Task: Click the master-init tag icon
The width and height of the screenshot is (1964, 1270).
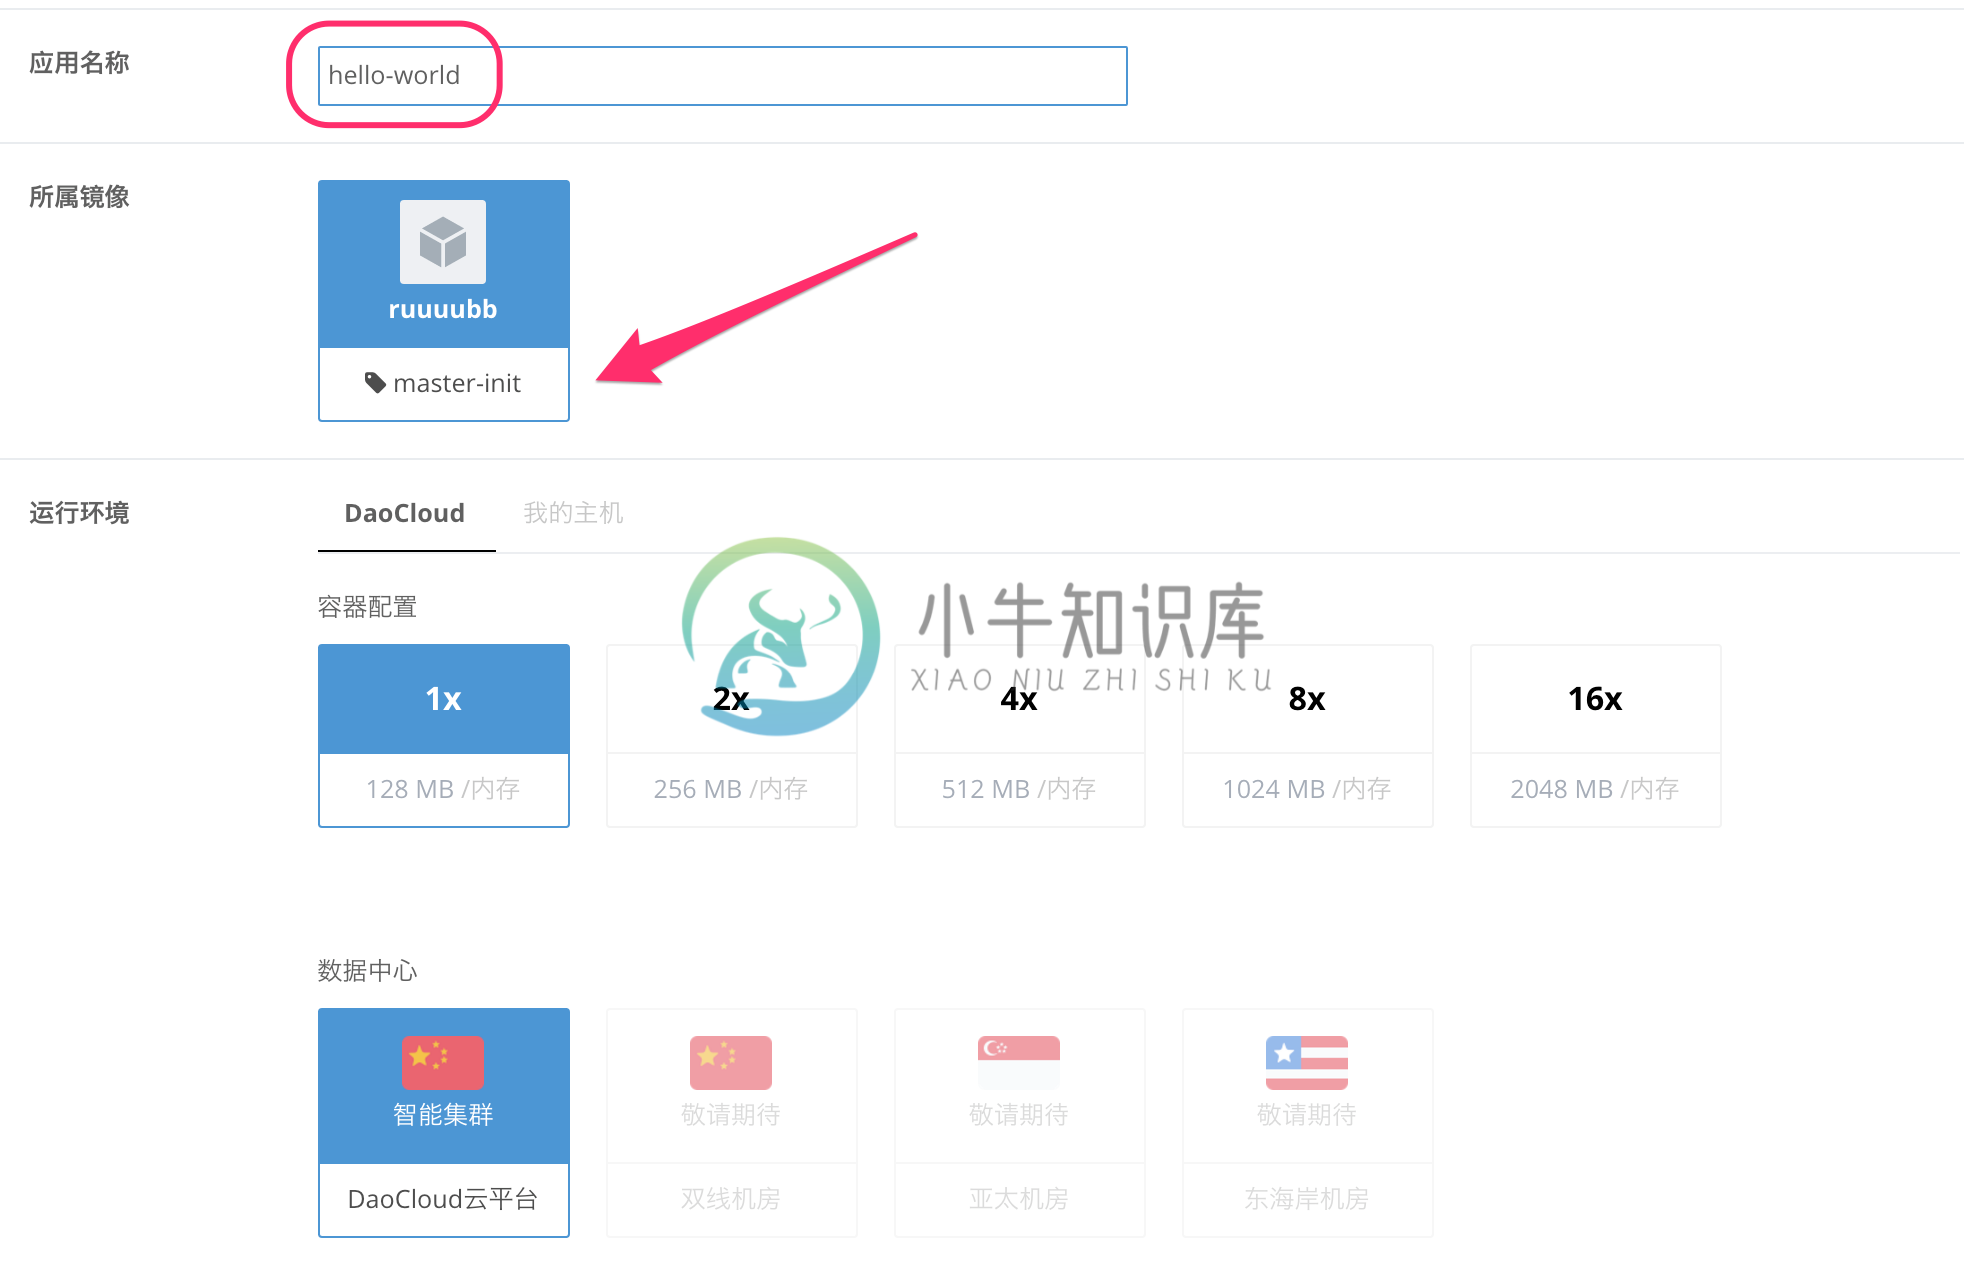Action: [x=375, y=383]
